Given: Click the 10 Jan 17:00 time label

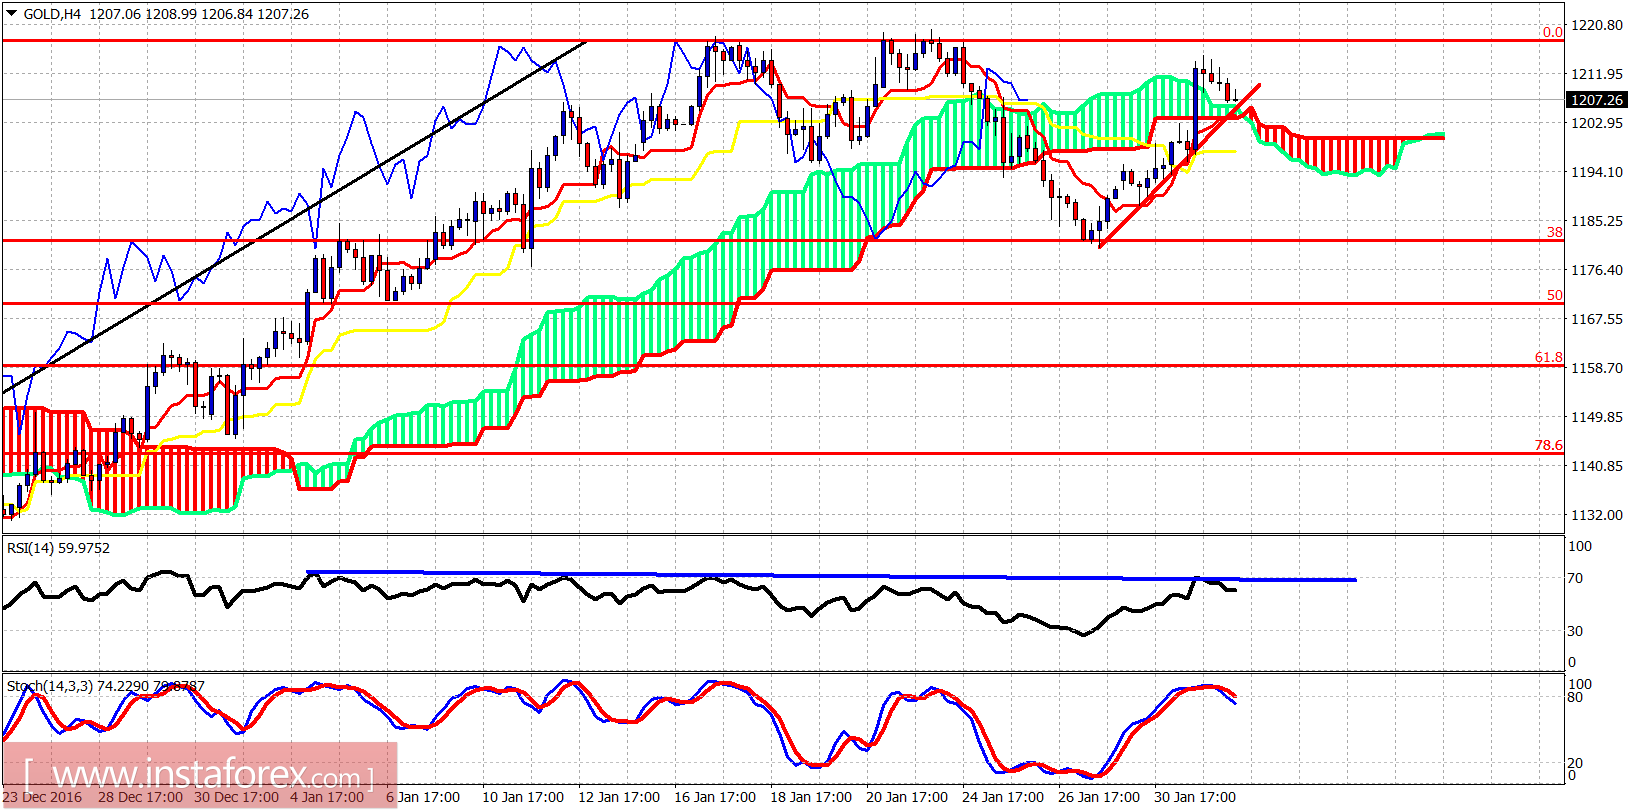Looking at the screenshot, I should pyautogui.click(x=523, y=797).
